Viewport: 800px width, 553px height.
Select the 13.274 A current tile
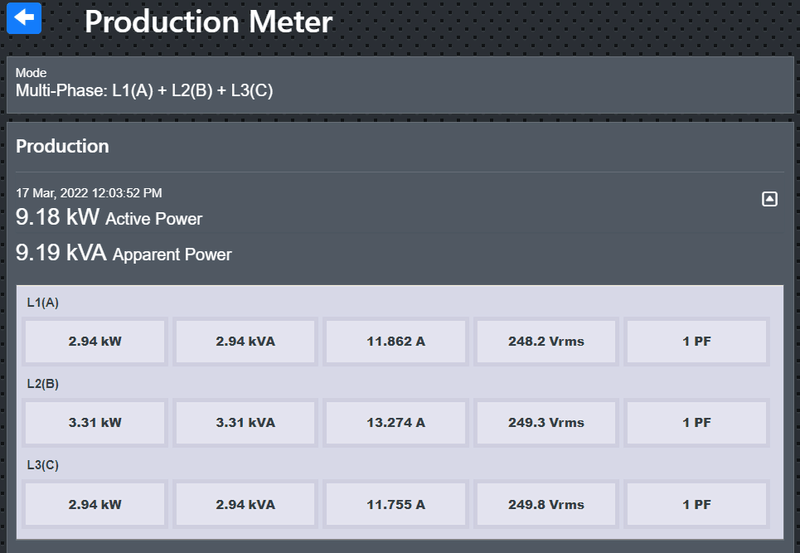pyautogui.click(x=396, y=423)
